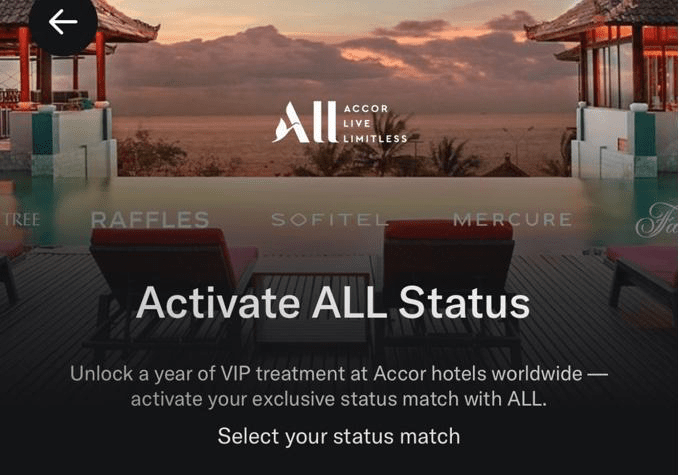Click the cut-off Fairmont script logo
This screenshot has width=679, height=475.
click(657, 220)
